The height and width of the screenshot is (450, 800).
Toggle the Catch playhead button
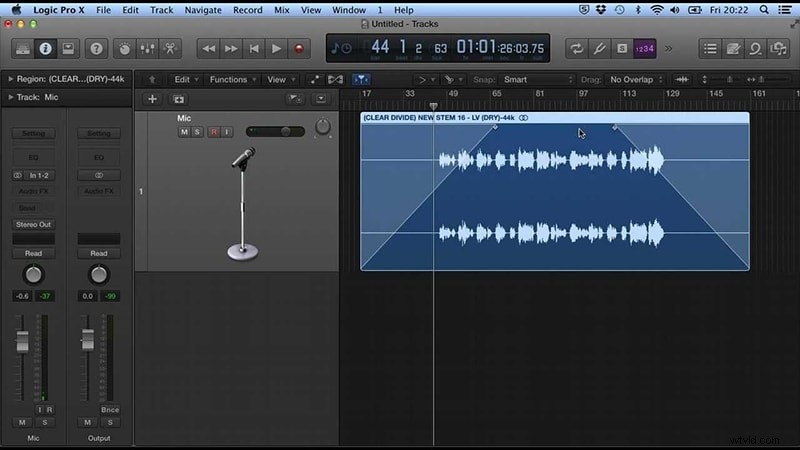point(361,80)
